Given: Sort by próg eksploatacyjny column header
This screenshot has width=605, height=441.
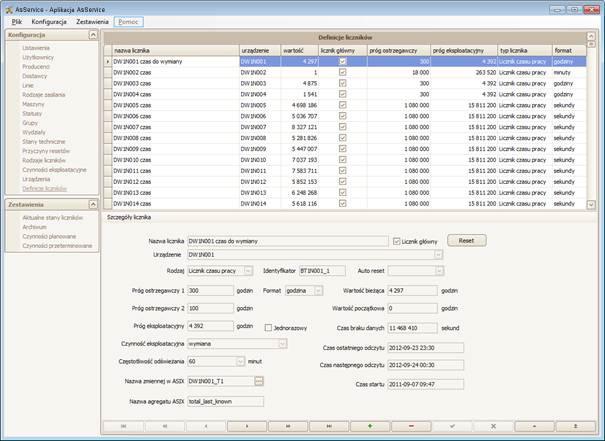Looking at the screenshot, I should [x=464, y=51].
